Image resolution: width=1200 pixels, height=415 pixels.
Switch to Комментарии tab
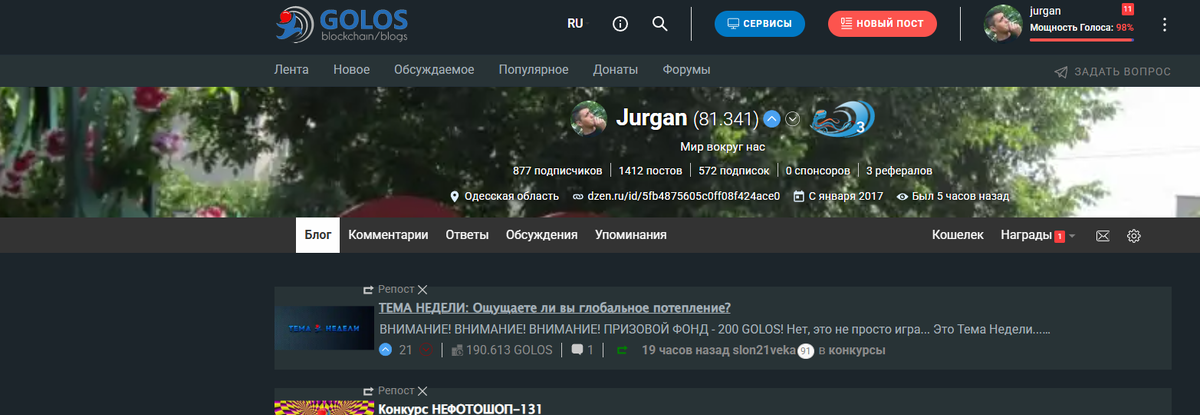pyautogui.click(x=388, y=235)
